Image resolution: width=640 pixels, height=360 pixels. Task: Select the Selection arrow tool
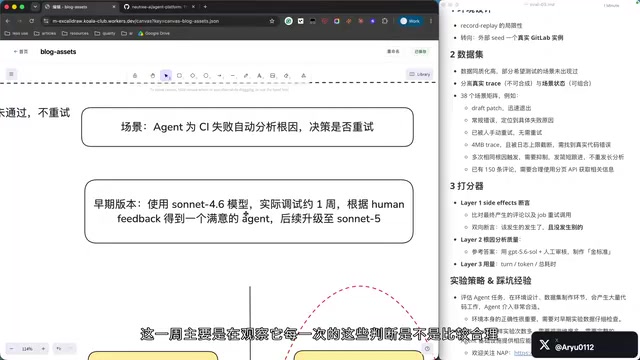(166, 76)
